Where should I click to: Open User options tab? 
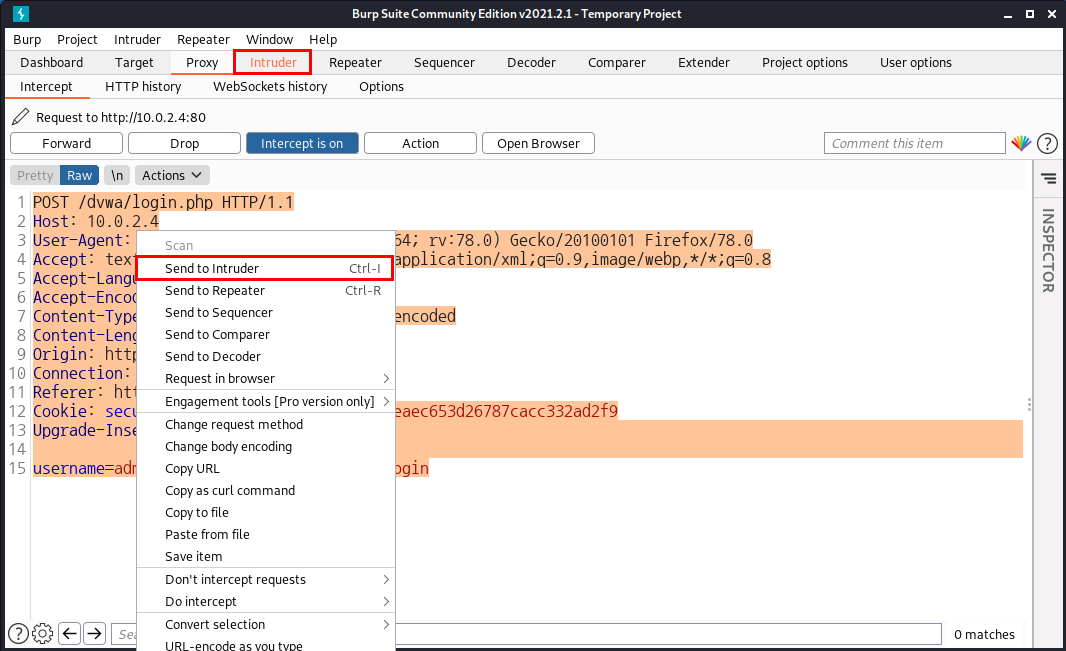[916, 63]
